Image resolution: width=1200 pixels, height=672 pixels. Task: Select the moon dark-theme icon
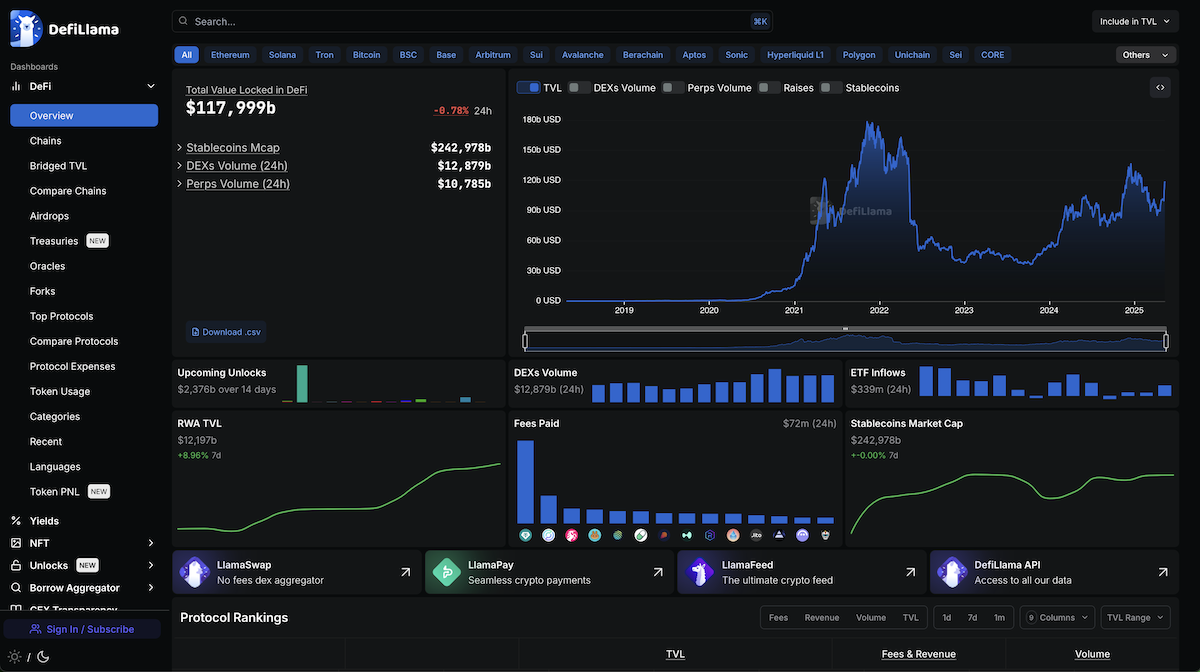[43, 657]
